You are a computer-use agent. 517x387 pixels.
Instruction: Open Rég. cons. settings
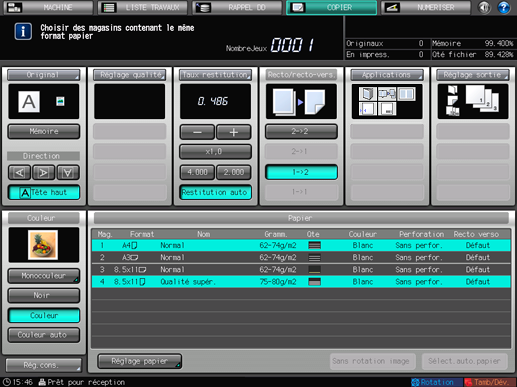coord(44,365)
